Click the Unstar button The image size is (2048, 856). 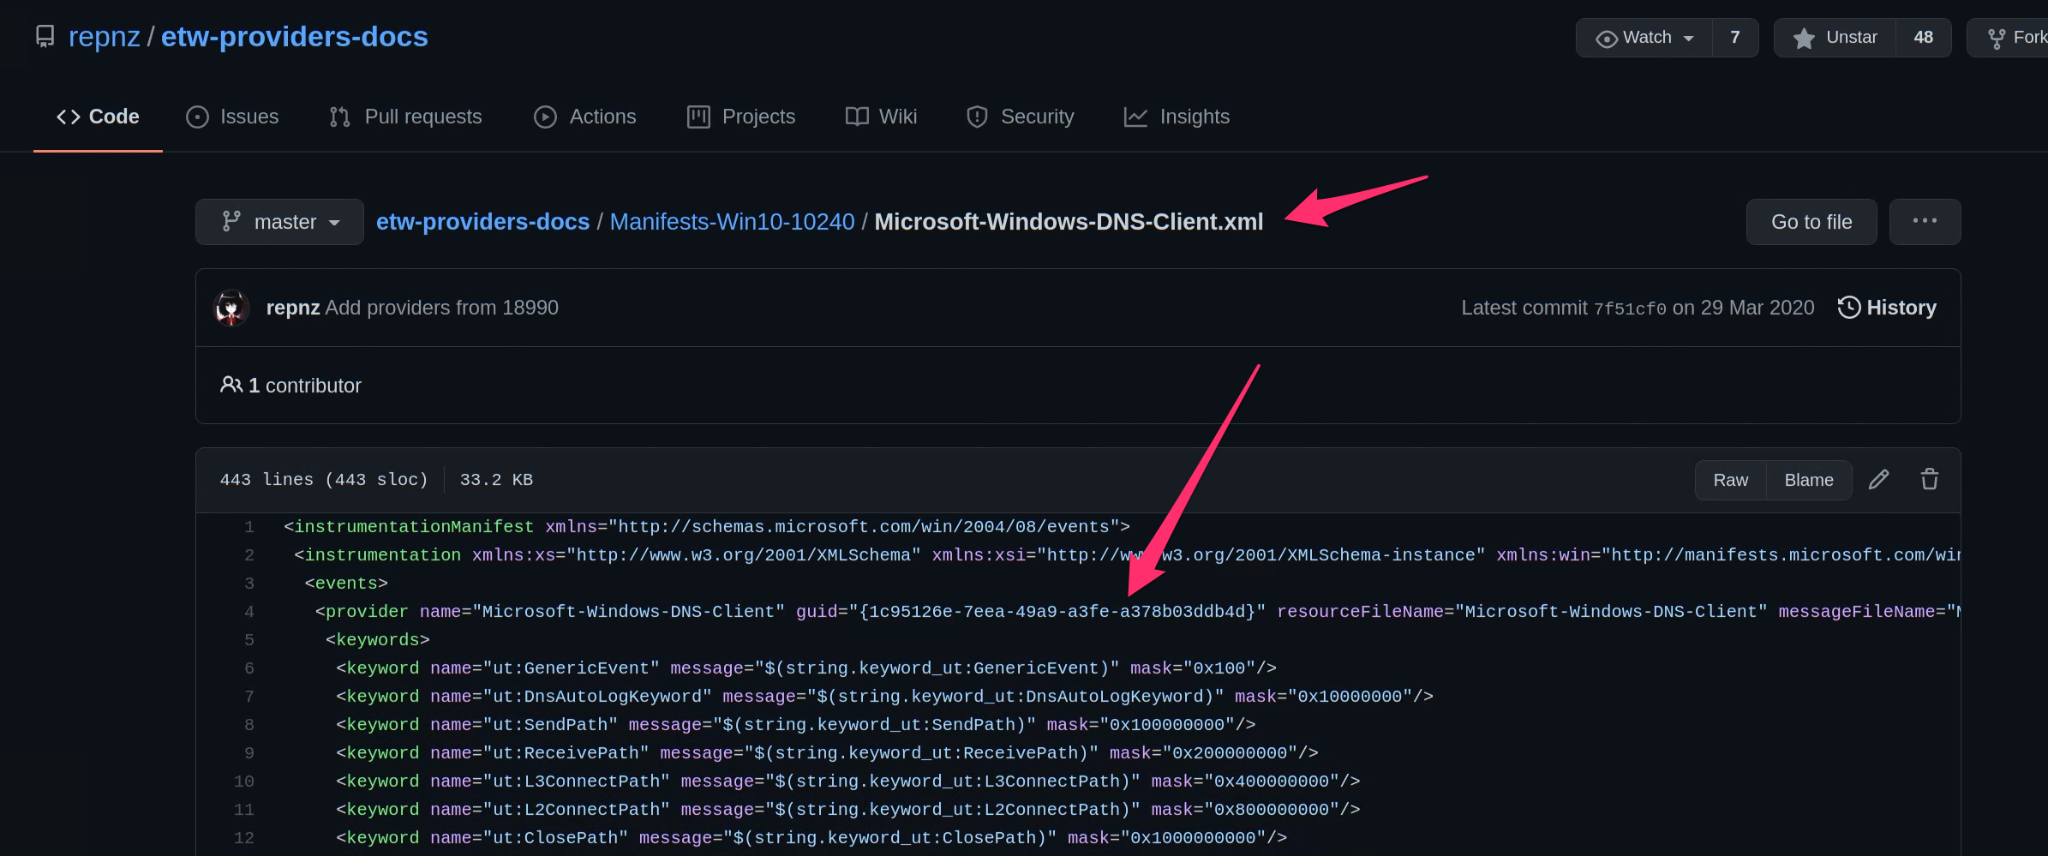click(1835, 38)
